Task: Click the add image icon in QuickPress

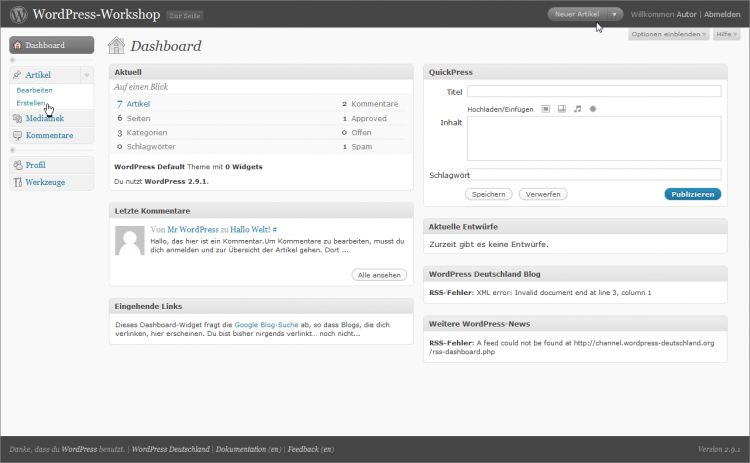Action: pyautogui.click(x=546, y=109)
